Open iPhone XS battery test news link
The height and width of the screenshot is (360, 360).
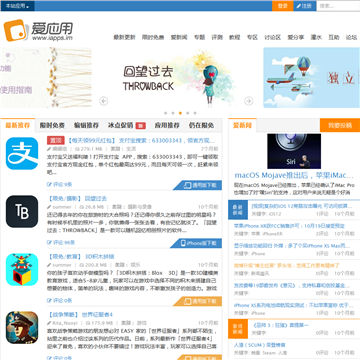pos(293,305)
